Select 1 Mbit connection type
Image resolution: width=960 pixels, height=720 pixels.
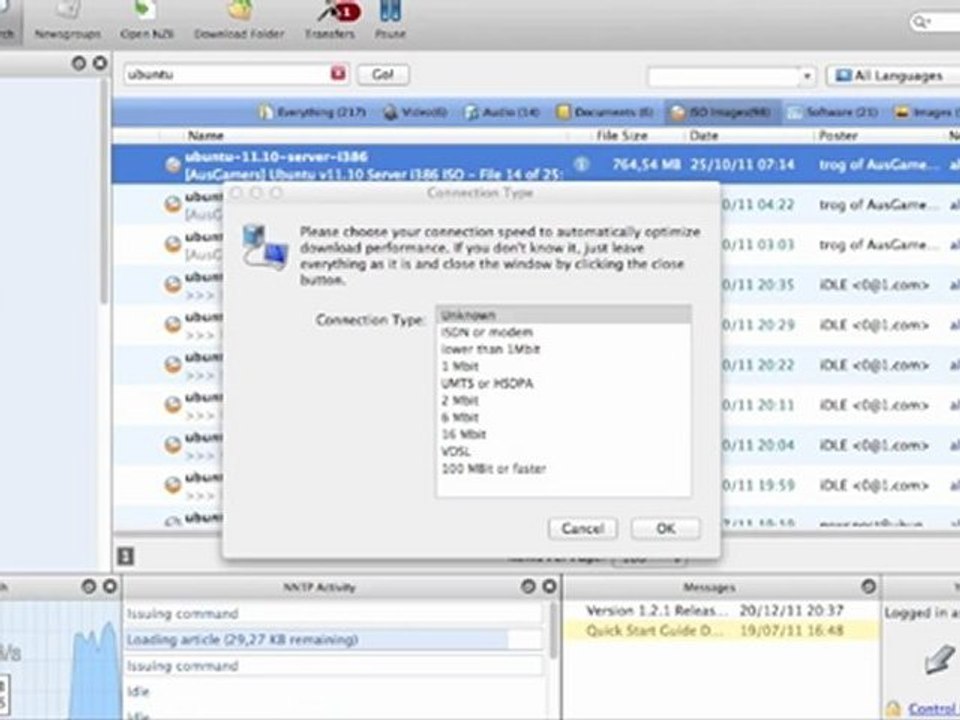563,366
